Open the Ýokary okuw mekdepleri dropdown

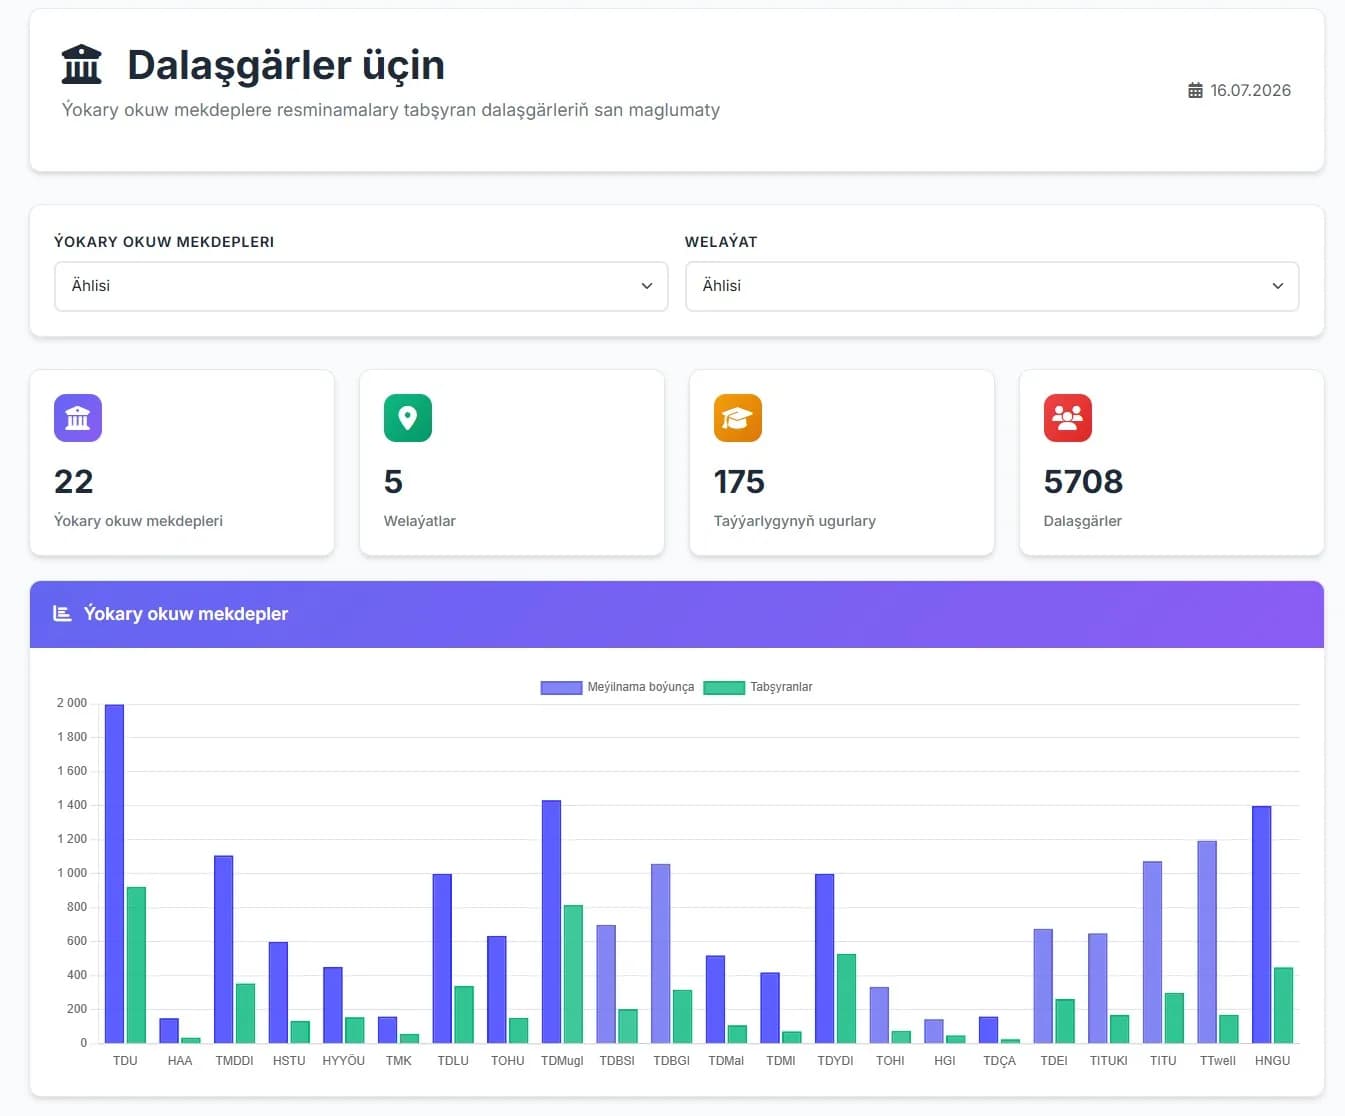click(x=361, y=286)
